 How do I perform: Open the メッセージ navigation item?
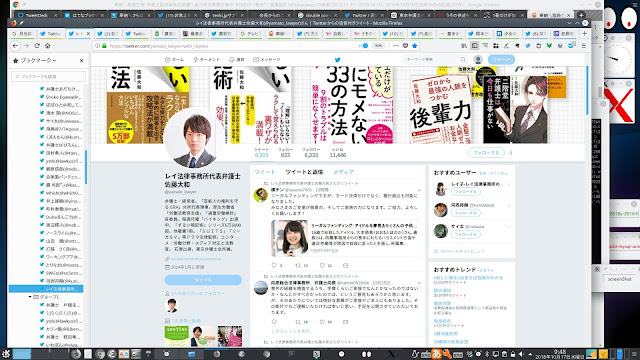coord(267,60)
